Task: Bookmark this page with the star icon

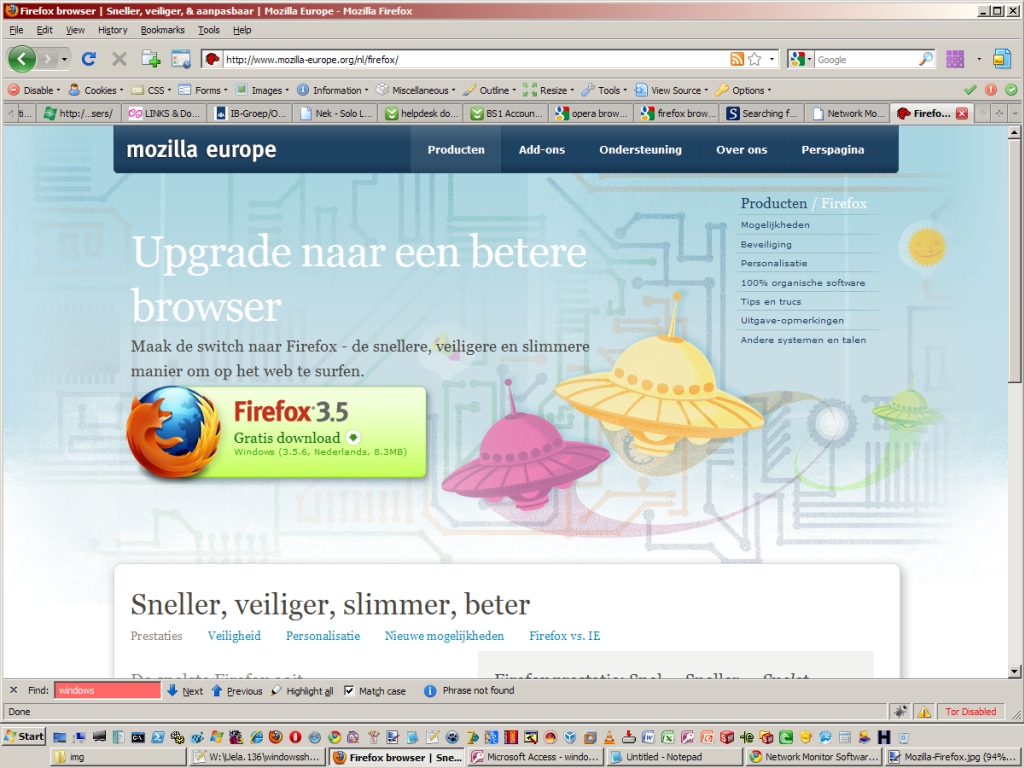Action: point(755,59)
